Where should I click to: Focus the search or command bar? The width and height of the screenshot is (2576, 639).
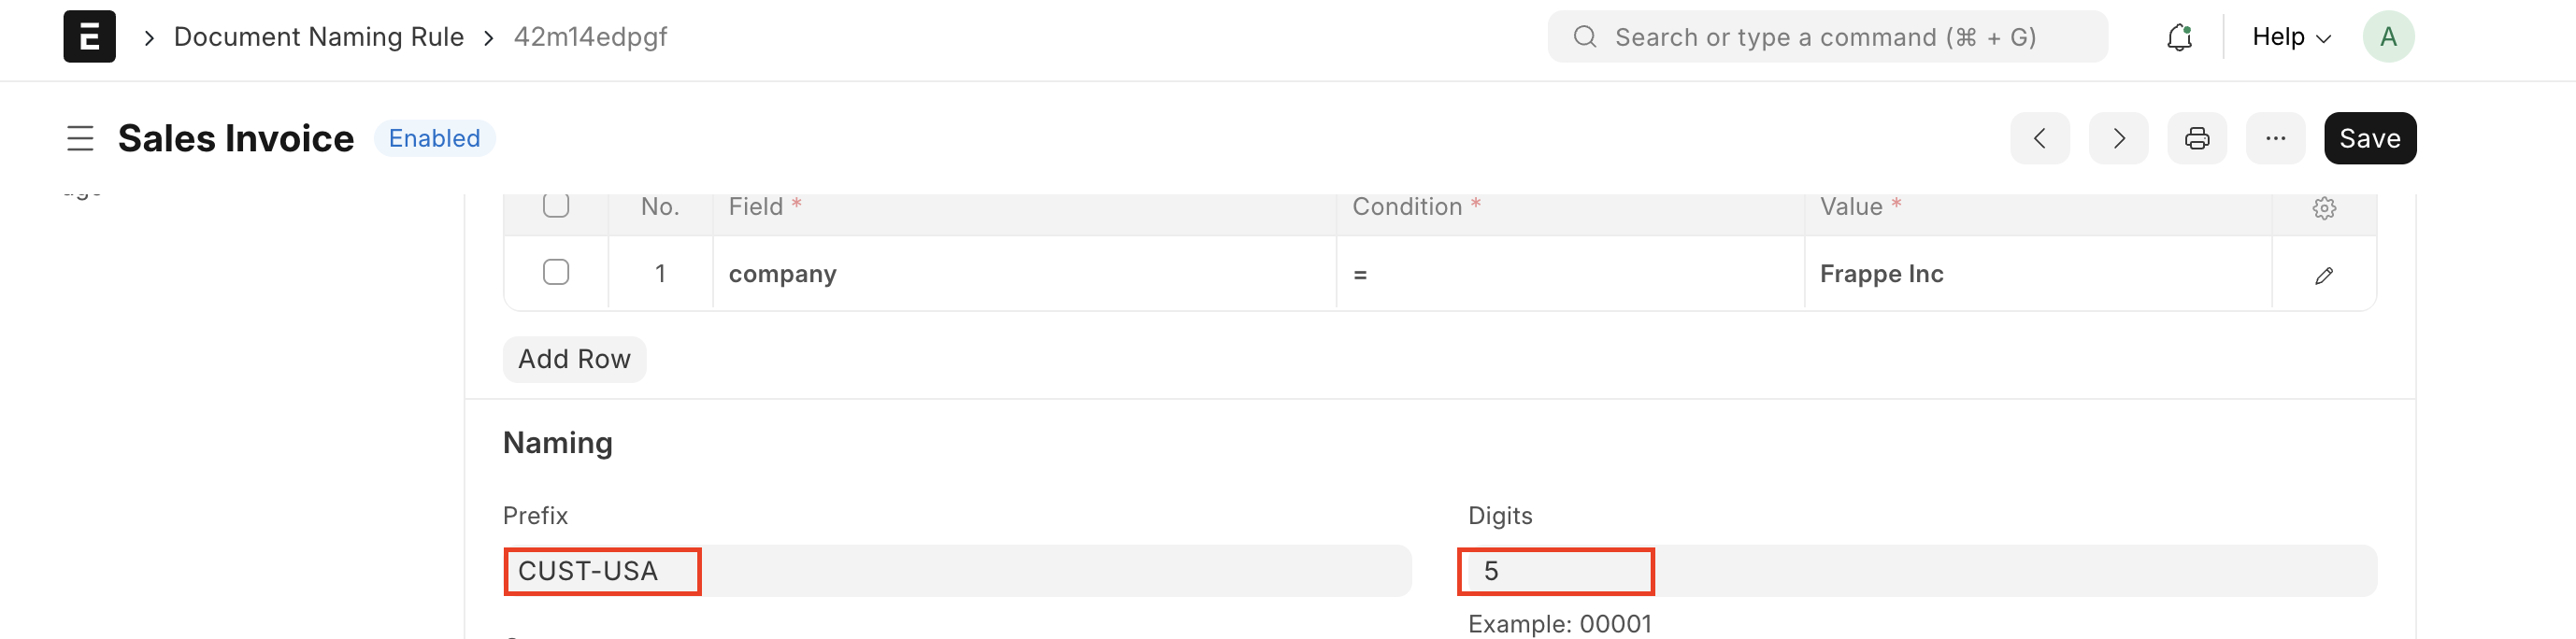(1826, 37)
